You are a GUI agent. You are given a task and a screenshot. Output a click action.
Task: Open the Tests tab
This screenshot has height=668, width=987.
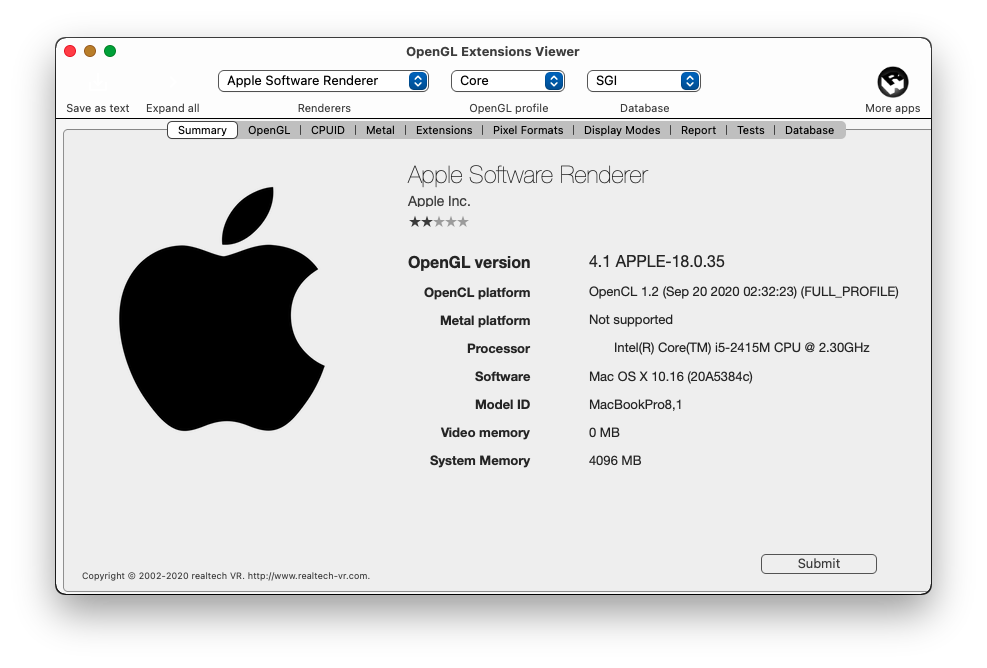[750, 130]
